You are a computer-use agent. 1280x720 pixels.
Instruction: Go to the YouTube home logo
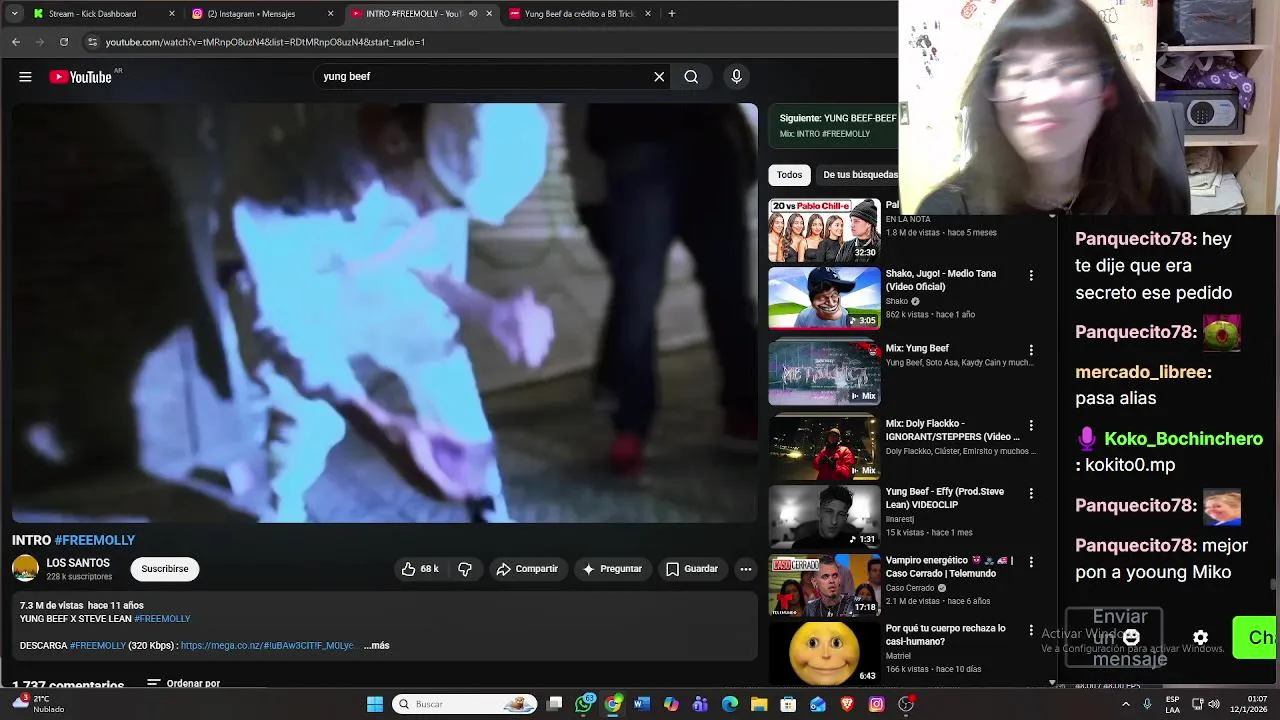pos(80,77)
